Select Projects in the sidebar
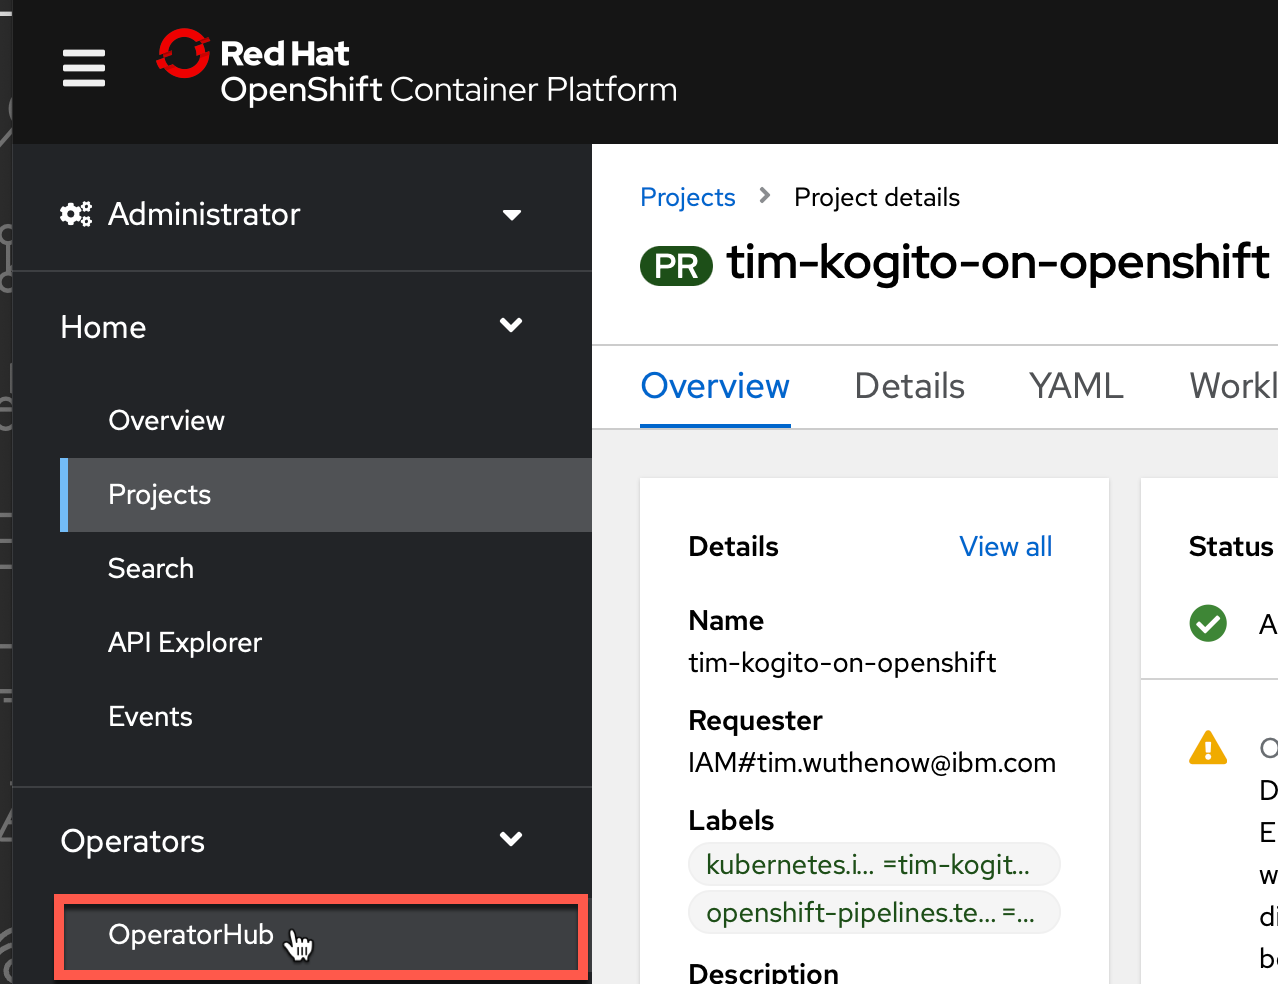1278x984 pixels. pyautogui.click(x=326, y=495)
